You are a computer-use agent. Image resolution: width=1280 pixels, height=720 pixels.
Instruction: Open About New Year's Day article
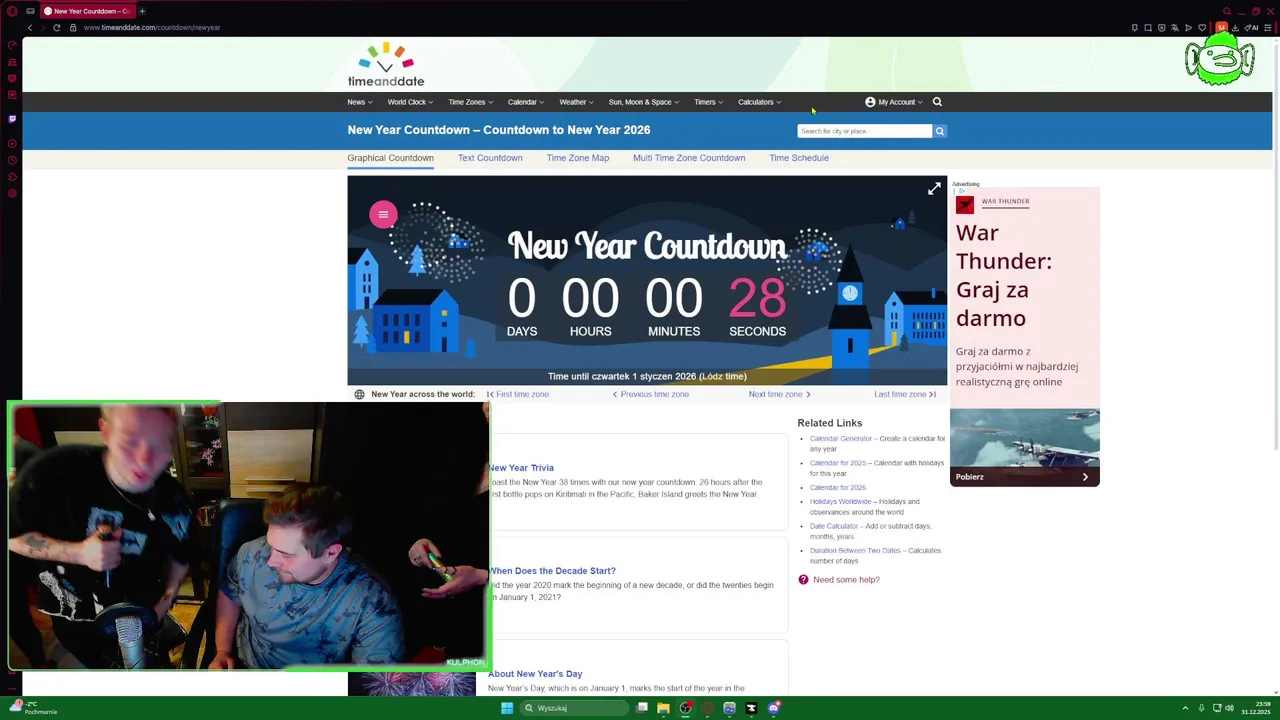[535, 674]
